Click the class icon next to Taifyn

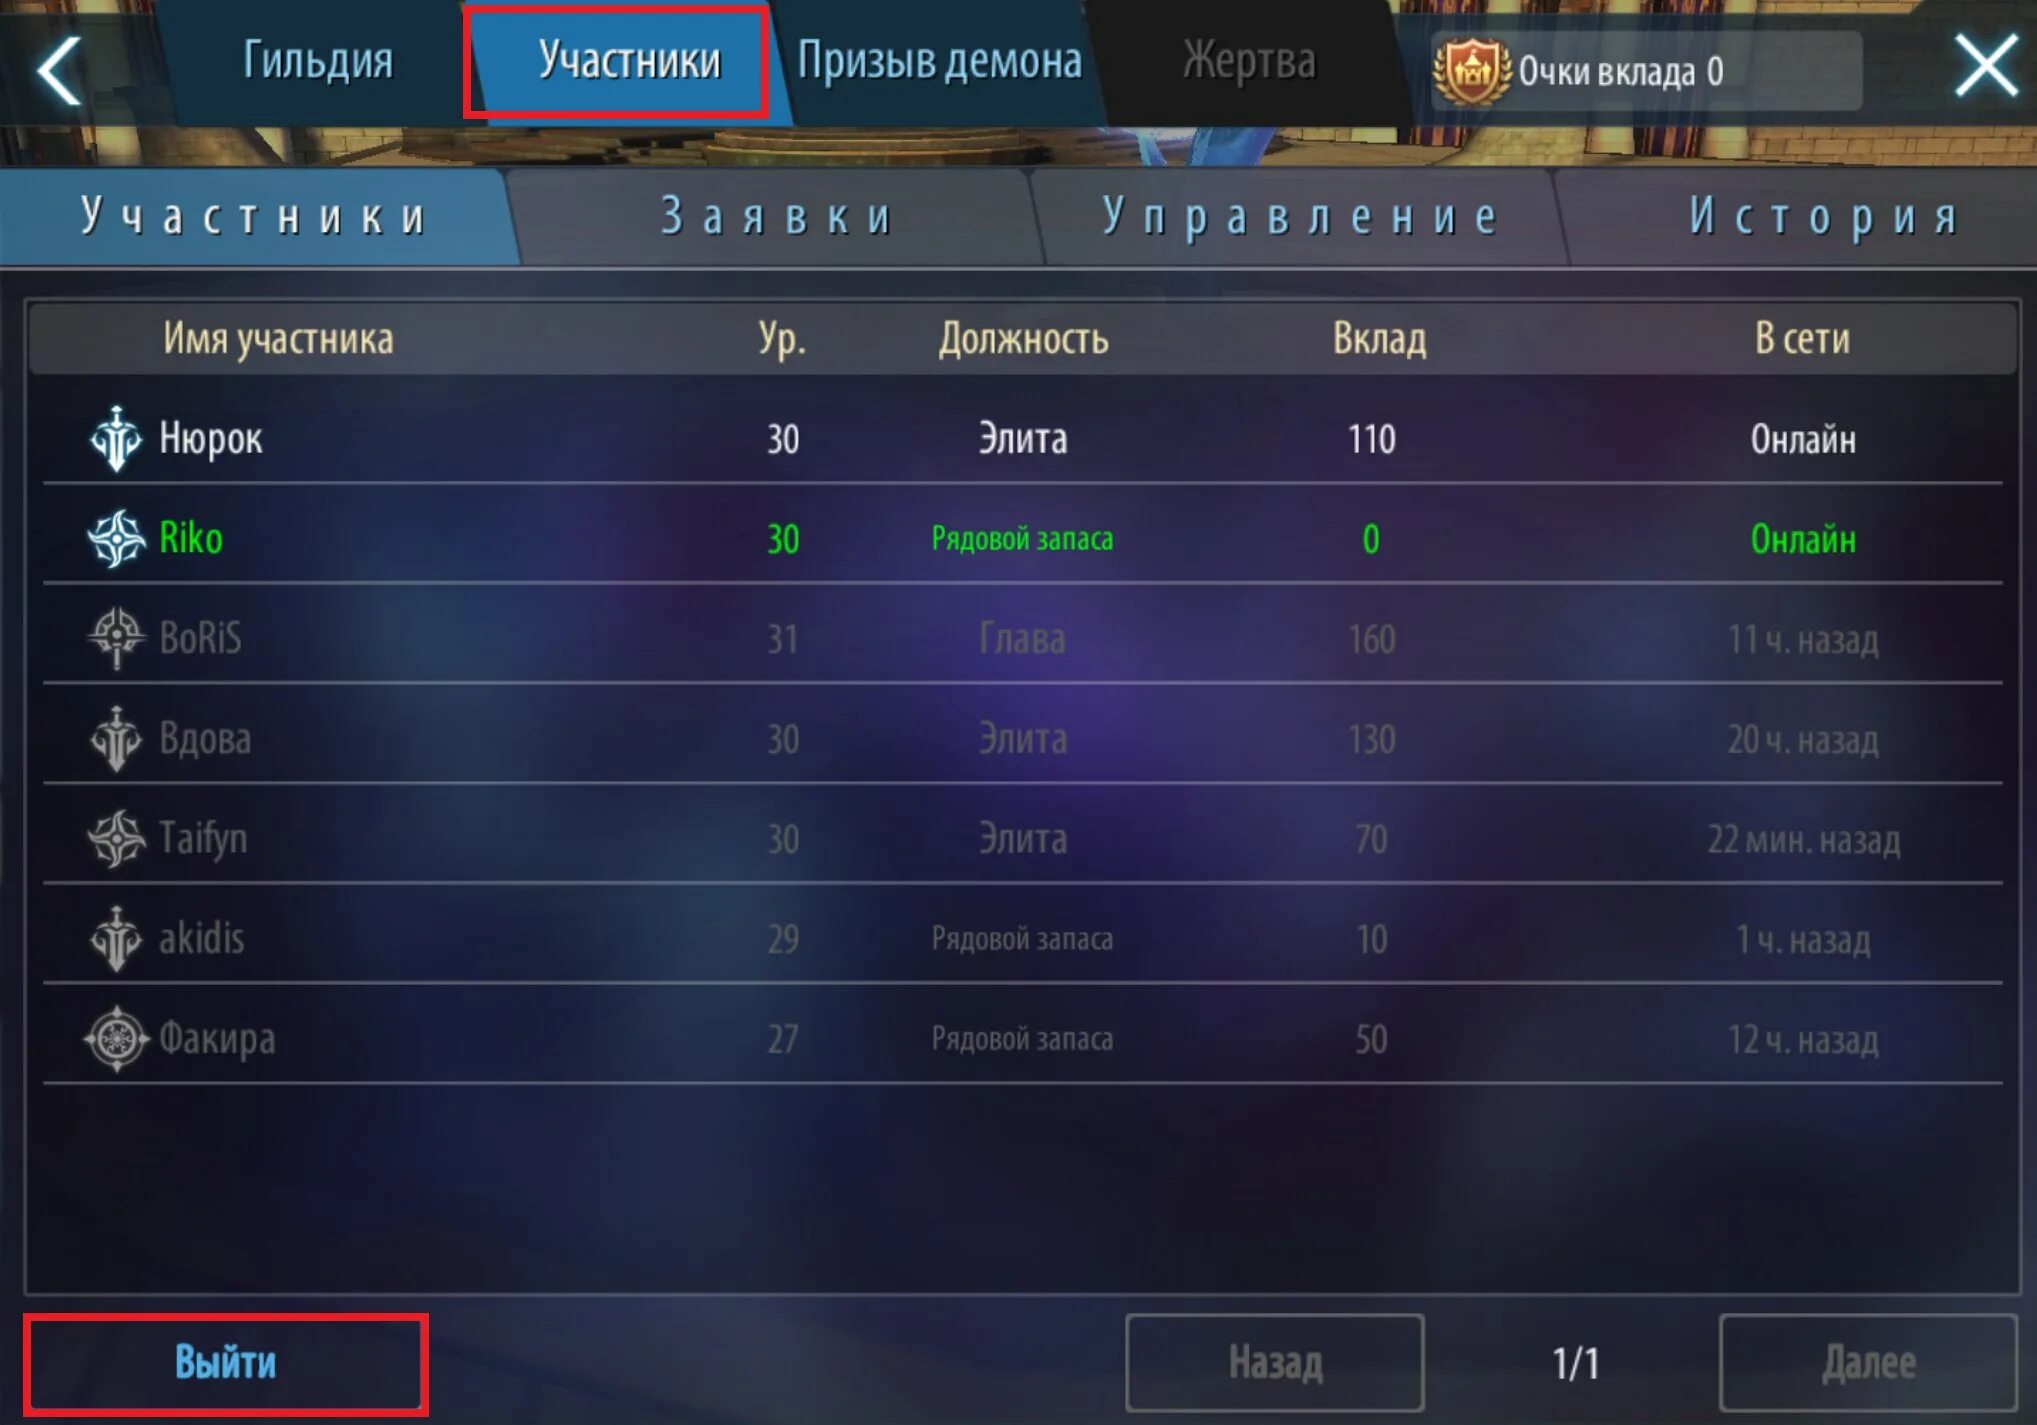point(116,838)
